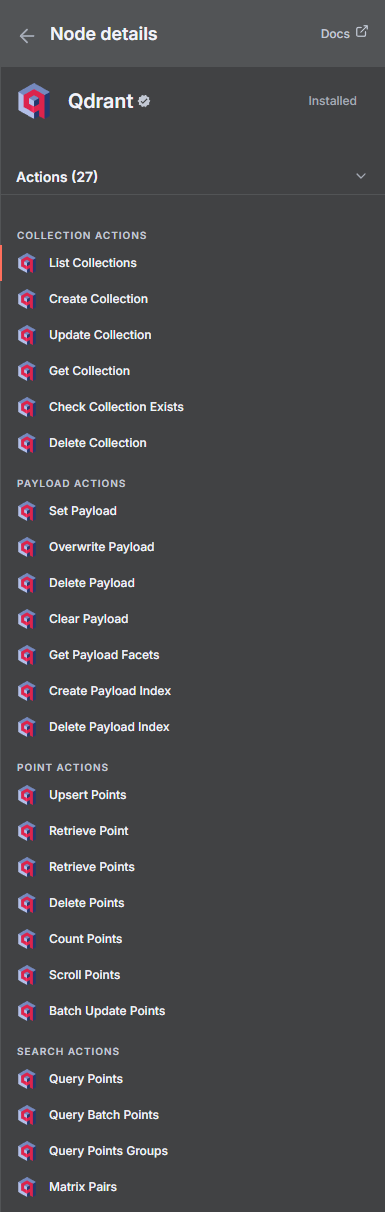The height and width of the screenshot is (1212, 385).
Task: Click the Actions (27) heading
Action: 57,177
